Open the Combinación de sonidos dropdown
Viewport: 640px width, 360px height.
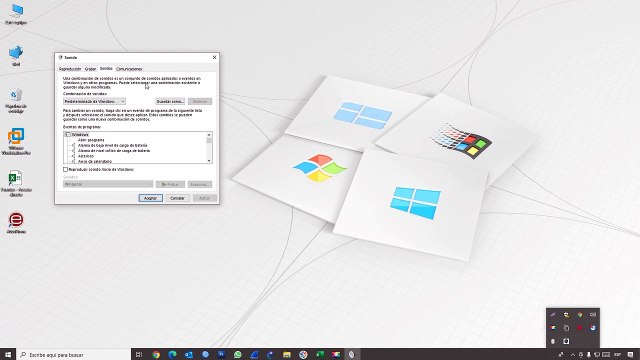tap(94, 101)
